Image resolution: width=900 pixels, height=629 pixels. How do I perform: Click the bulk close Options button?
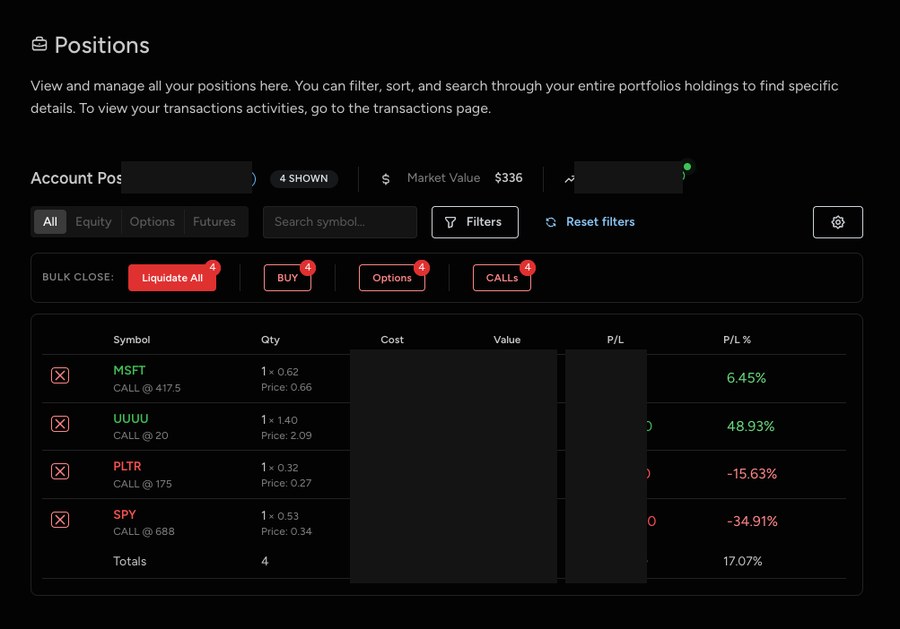click(x=392, y=278)
